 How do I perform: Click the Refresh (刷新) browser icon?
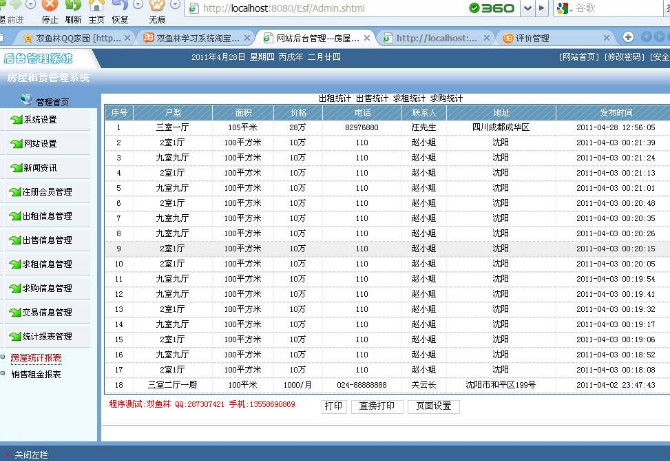click(x=73, y=6)
